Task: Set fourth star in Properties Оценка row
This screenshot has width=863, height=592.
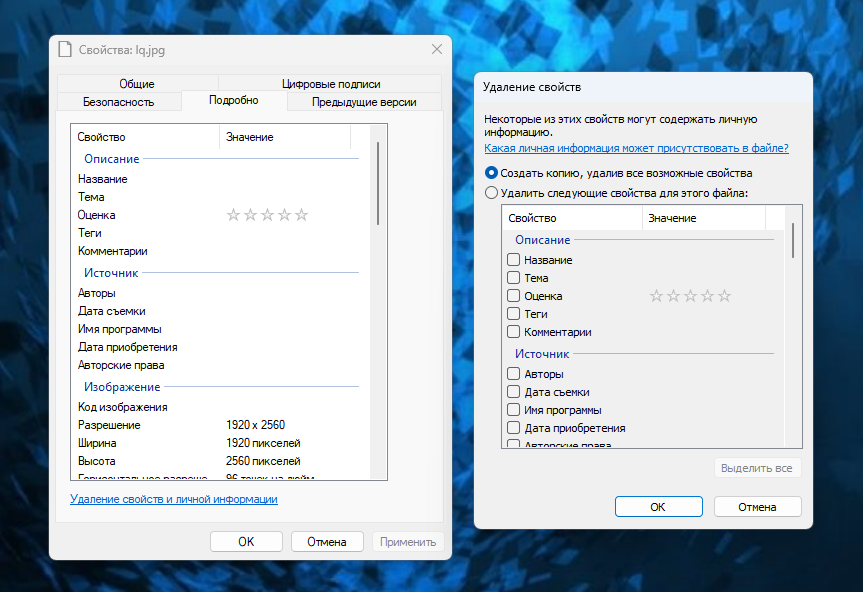Action: (x=285, y=215)
